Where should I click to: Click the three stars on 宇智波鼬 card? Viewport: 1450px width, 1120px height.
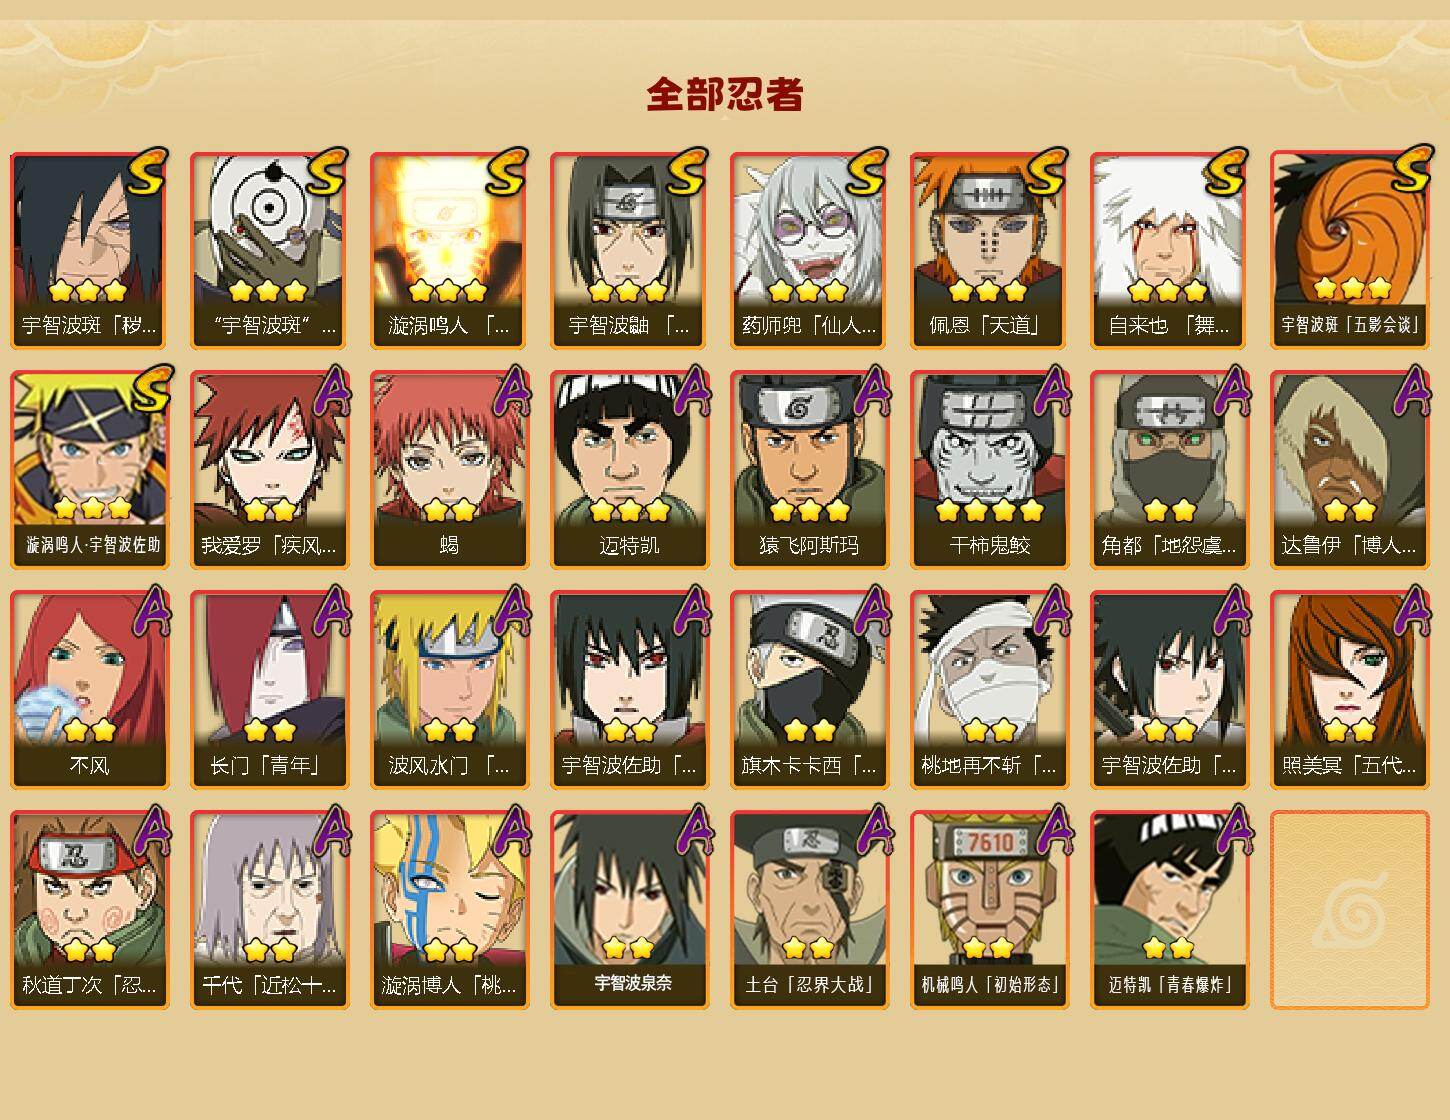pos(628,291)
